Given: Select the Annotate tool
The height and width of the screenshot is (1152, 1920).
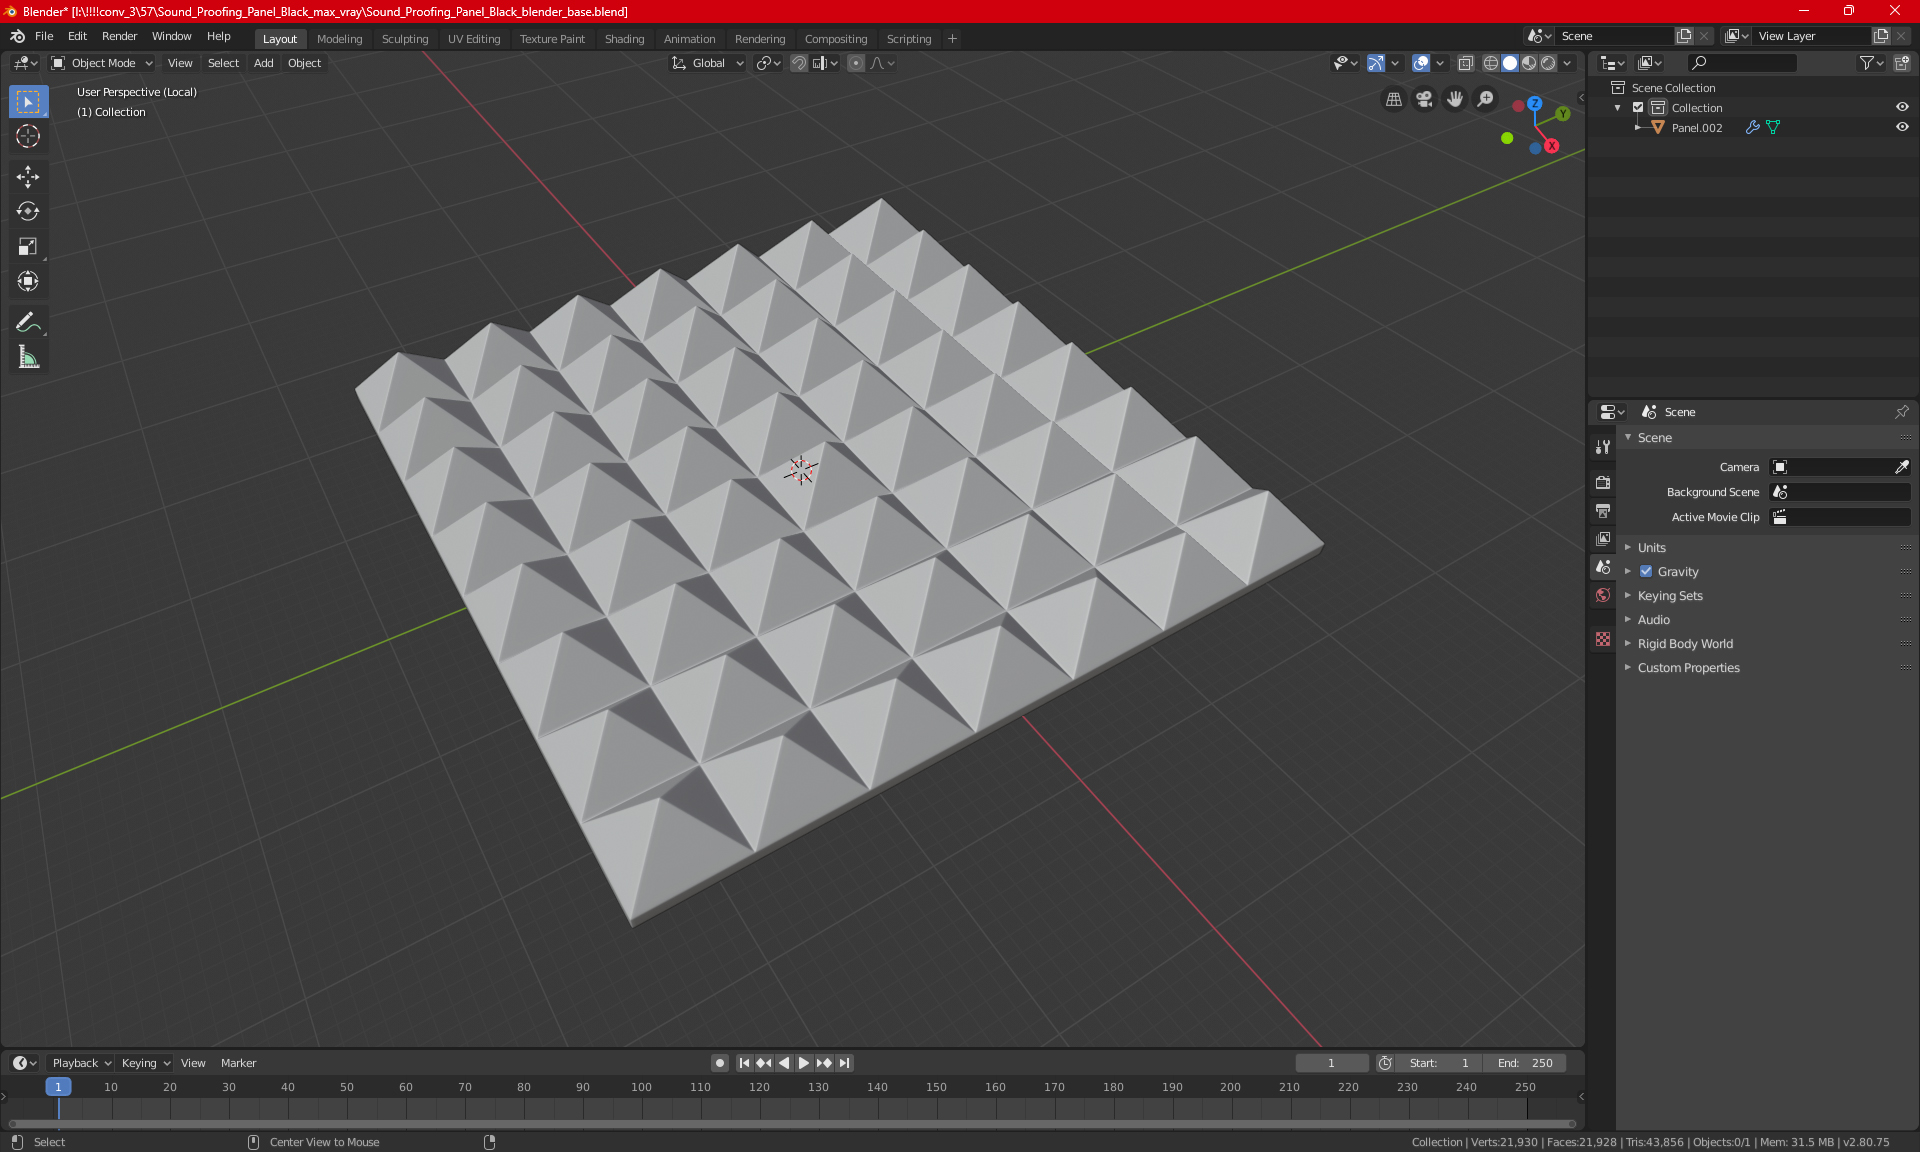Looking at the screenshot, I should 28,322.
